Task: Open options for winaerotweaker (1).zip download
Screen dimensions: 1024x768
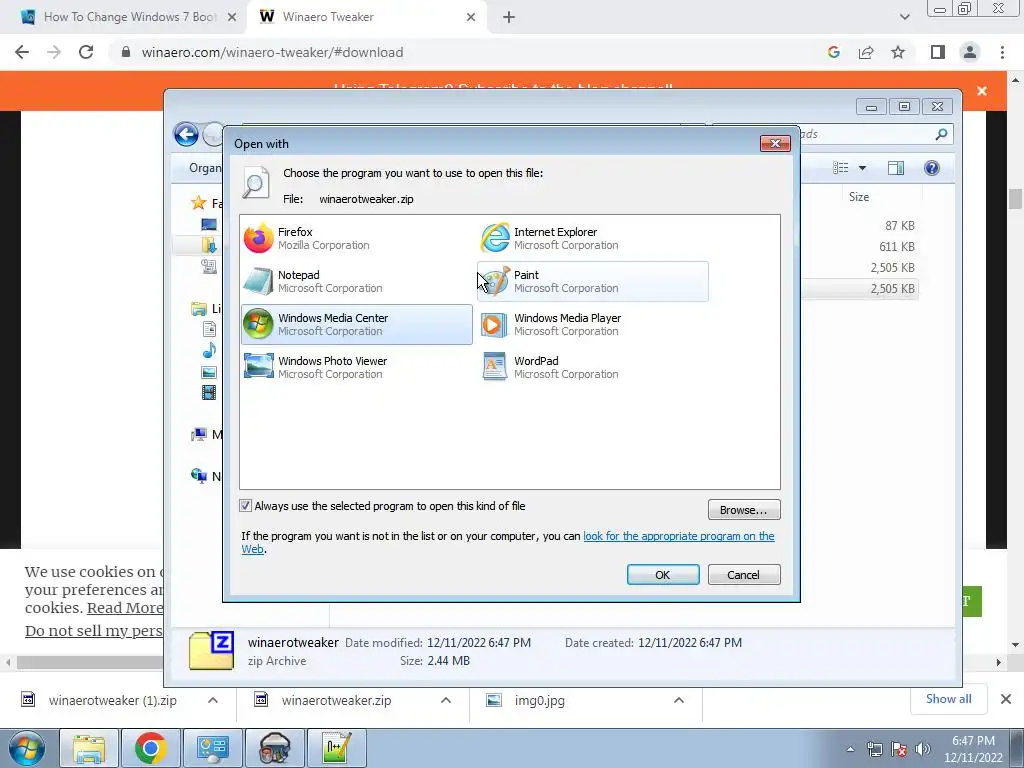Action: coord(213,700)
